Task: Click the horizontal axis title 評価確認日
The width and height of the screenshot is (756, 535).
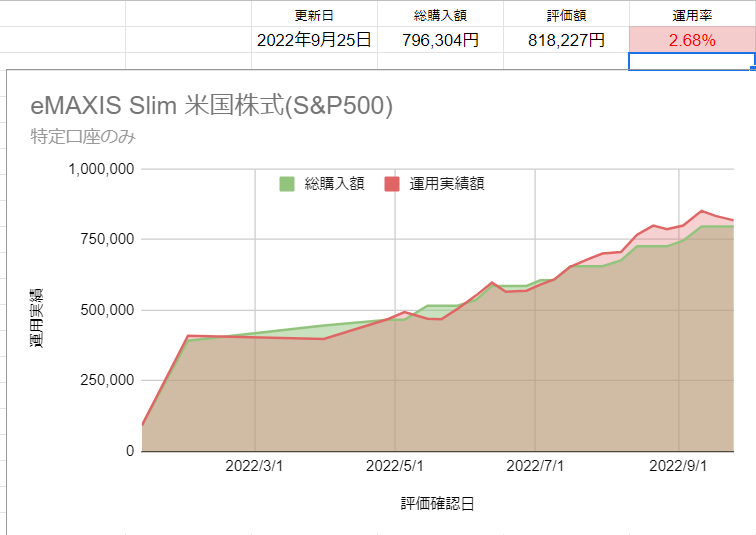Action: pyautogui.click(x=437, y=504)
